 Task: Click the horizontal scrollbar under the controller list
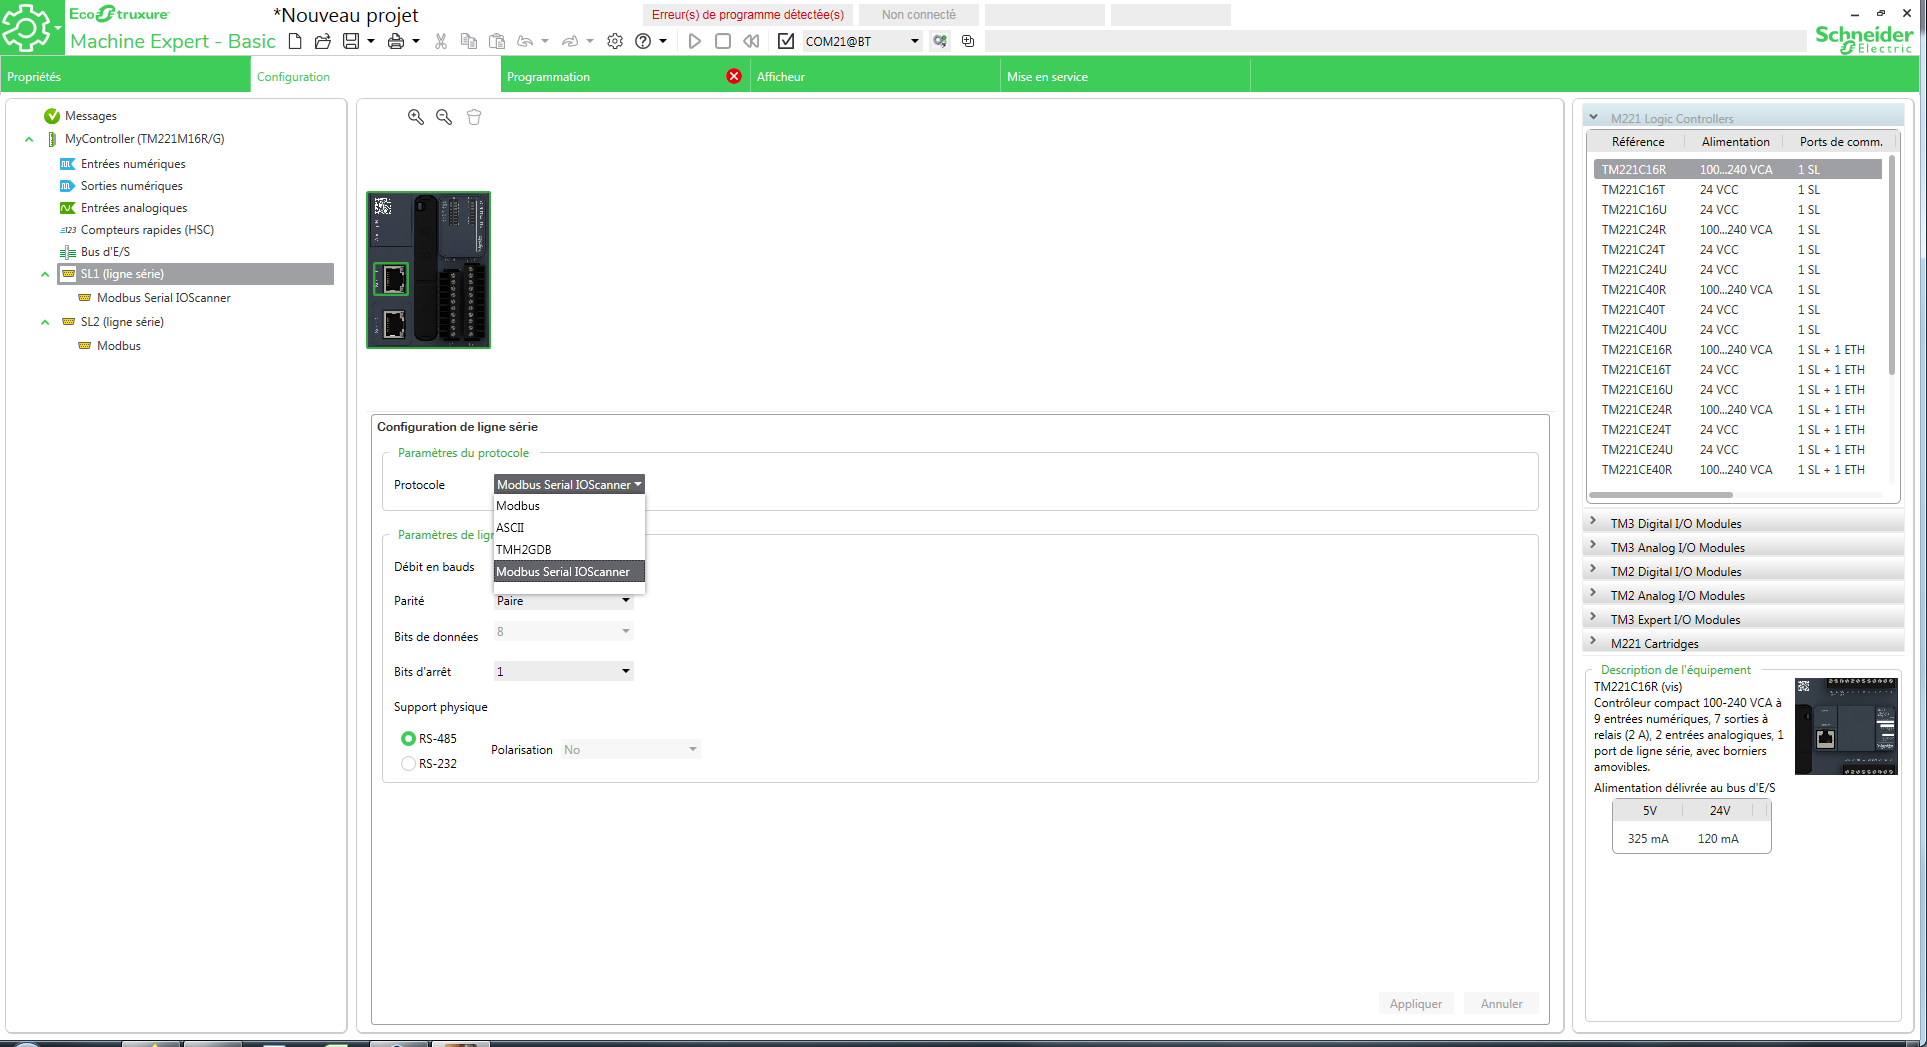tap(1660, 495)
